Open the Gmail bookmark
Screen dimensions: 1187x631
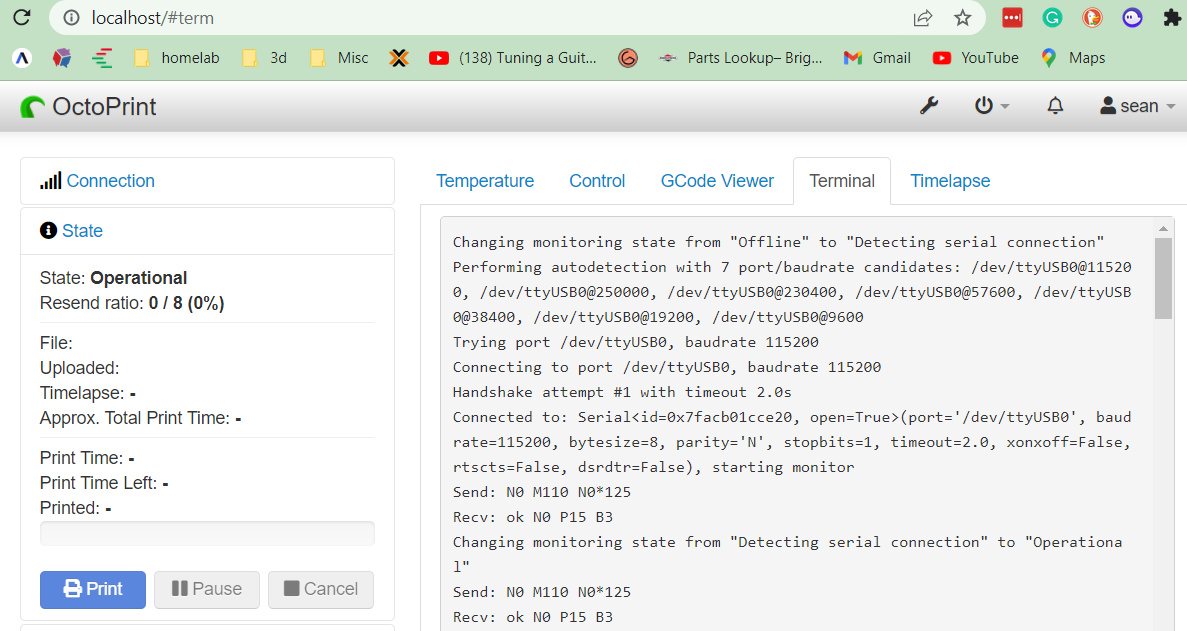(x=877, y=58)
